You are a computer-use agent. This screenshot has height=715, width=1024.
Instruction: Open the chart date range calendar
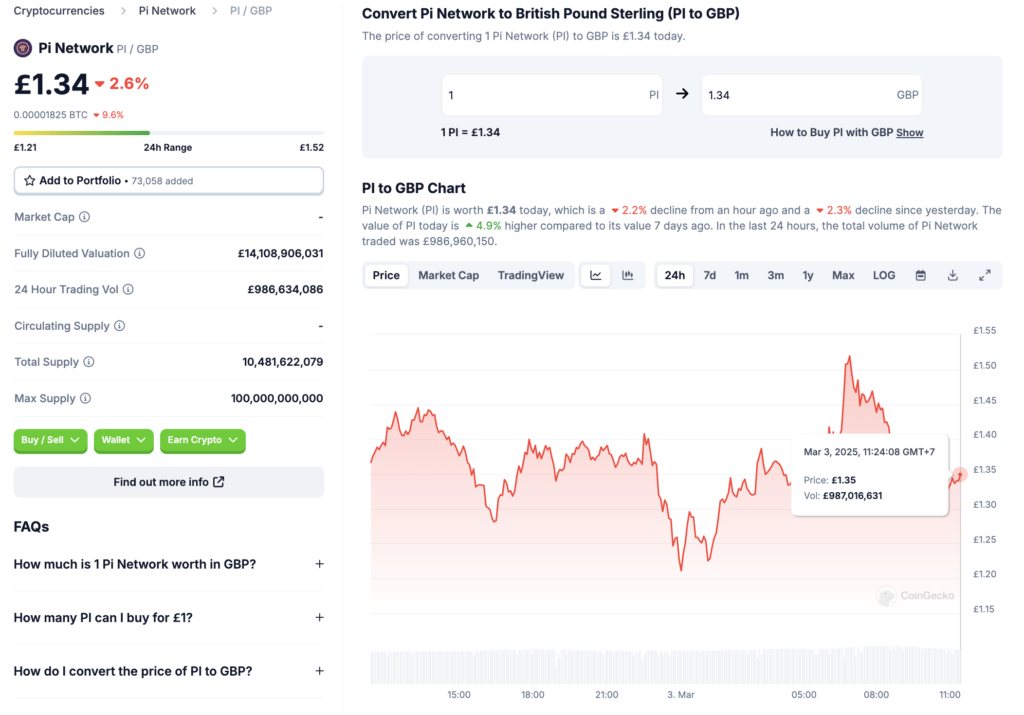921,276
